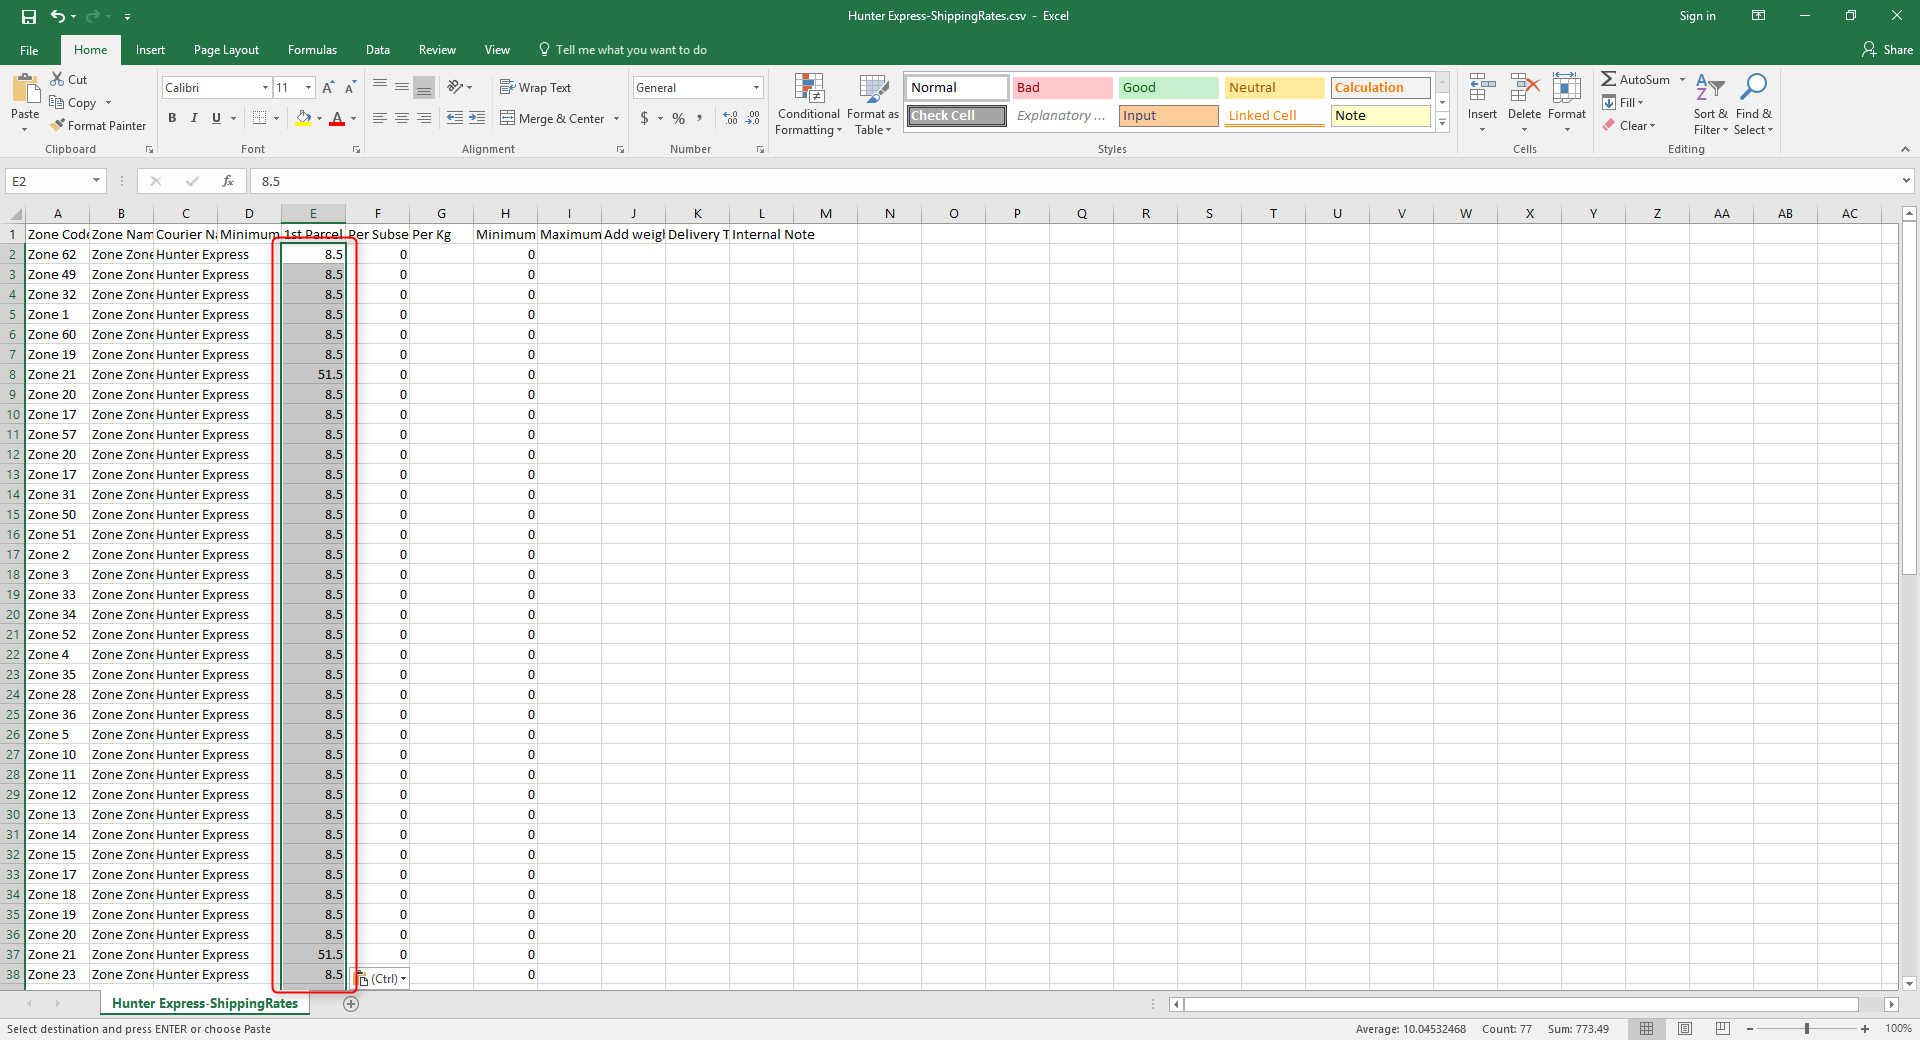Switch to the Formulas tab

(x=312, y=50)
